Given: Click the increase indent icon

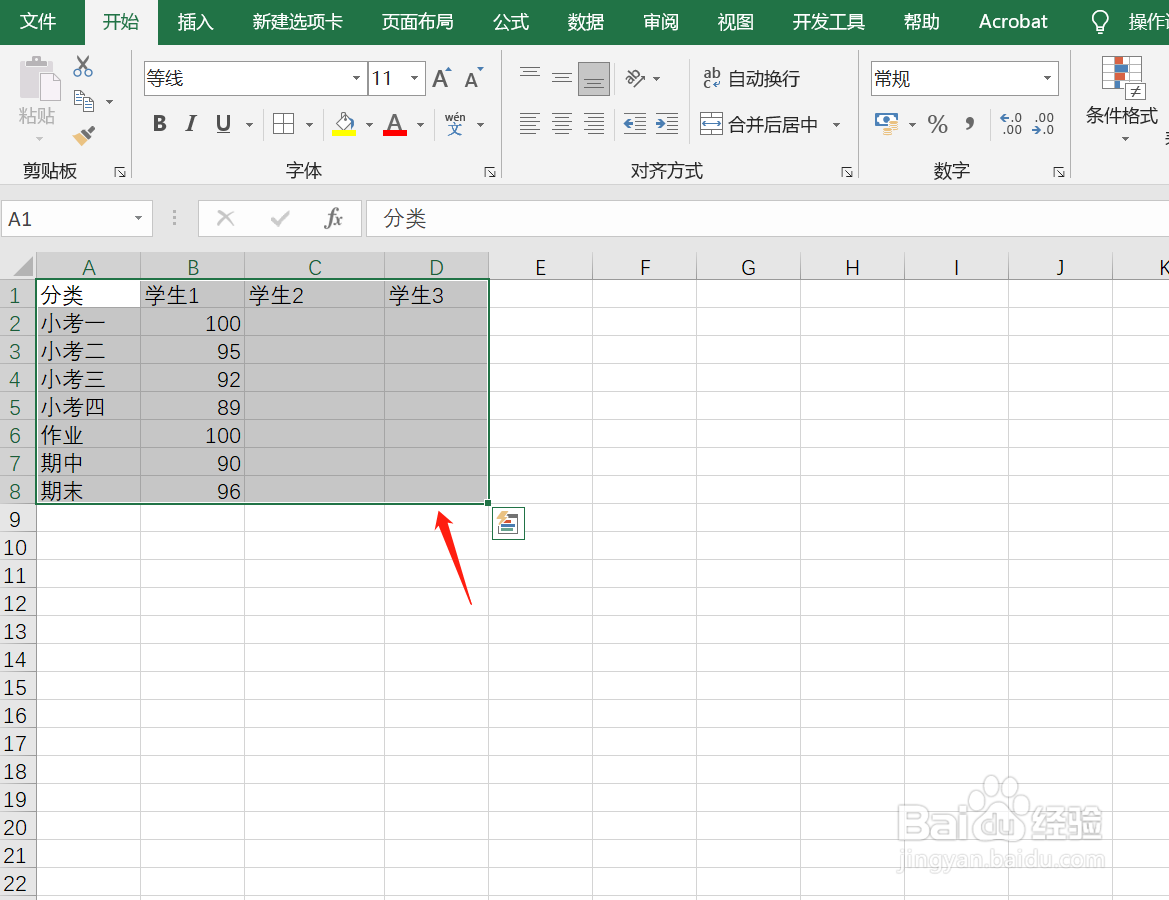Looking at the screenshot, I should pos(667,124).
